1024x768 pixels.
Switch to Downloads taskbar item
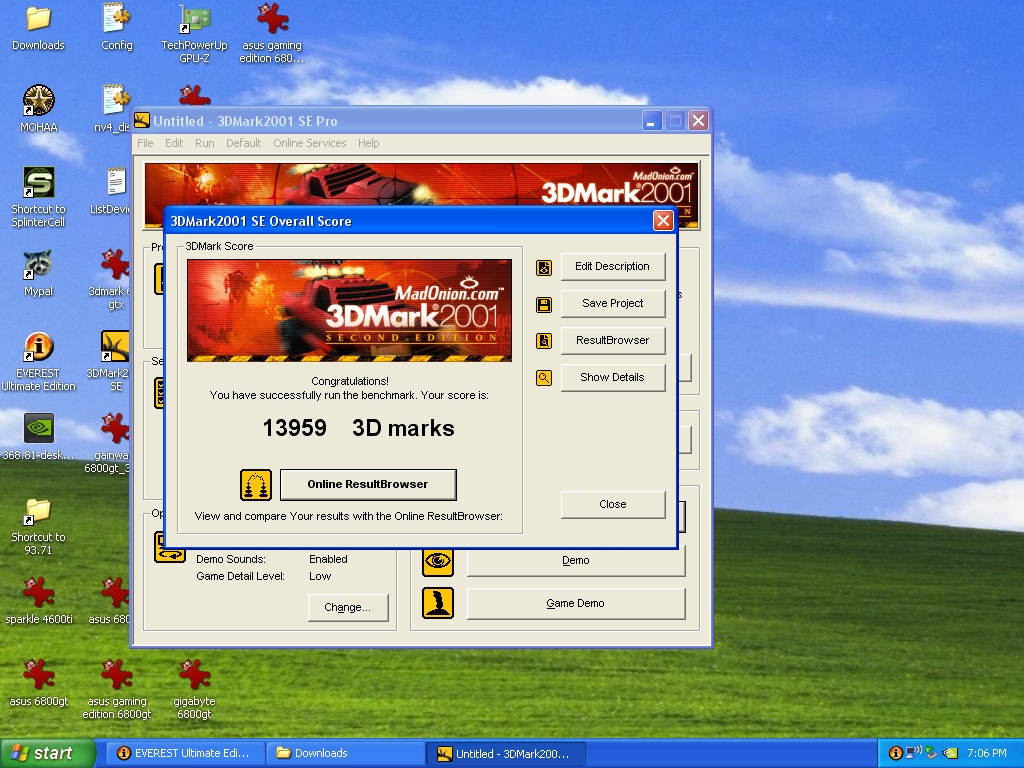coord(345,753)
